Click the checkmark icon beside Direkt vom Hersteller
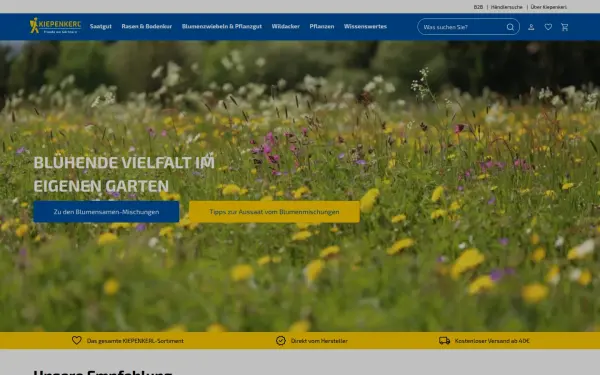 pyautogui.click(x=280, y=341)
